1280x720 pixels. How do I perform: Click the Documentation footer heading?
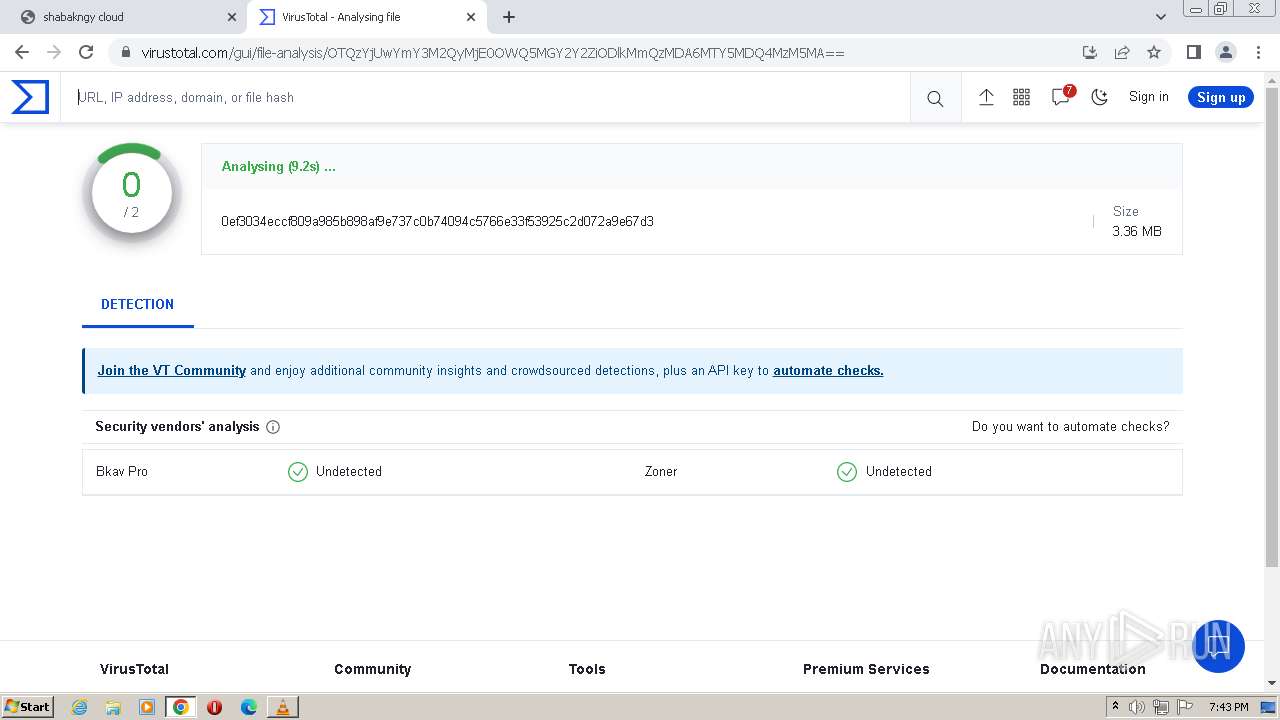pos(1093,669)
